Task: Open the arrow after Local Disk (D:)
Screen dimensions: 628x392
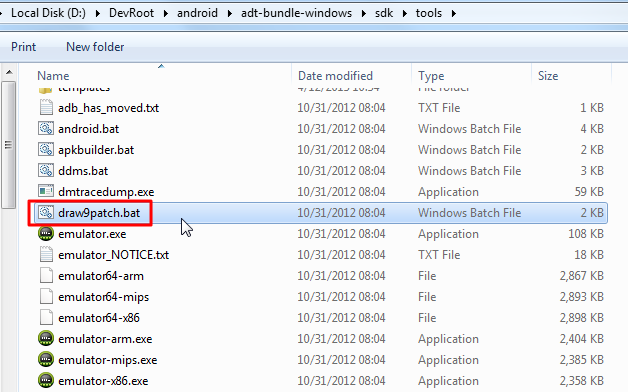Action: (x=98, y=13)
